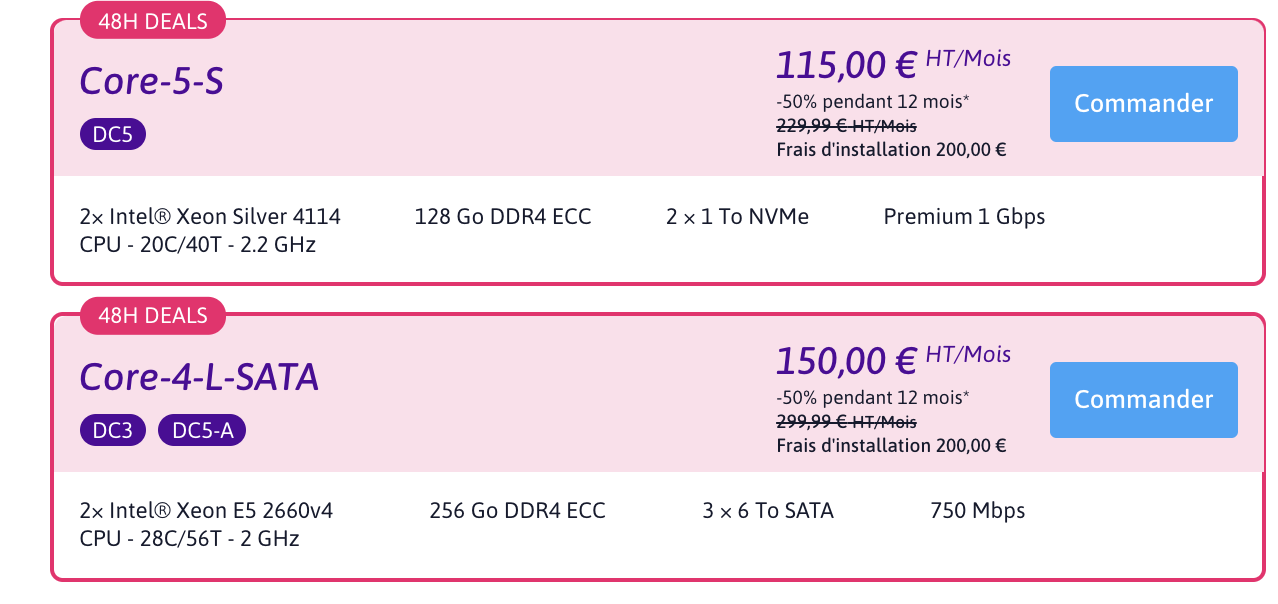Click the Premium 1 Gbps bandwidth spec
Image resolution: width=1278 pixels, height=604 pixels.
964,217
